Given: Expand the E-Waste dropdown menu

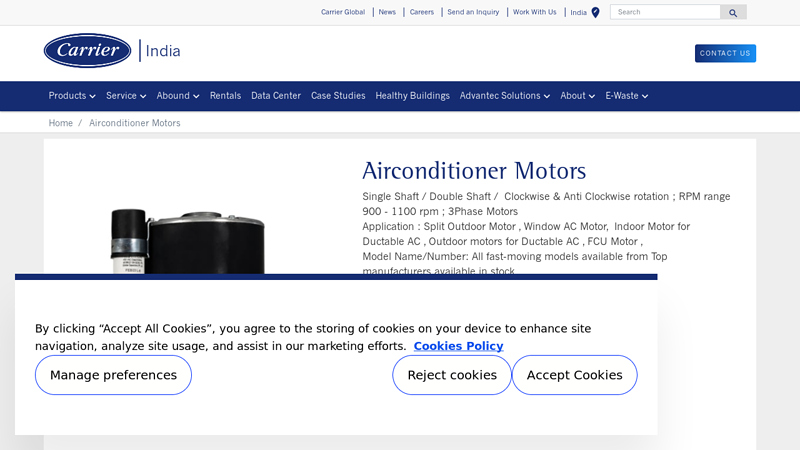Looking at the screenshot, I should tap(627, 96).
